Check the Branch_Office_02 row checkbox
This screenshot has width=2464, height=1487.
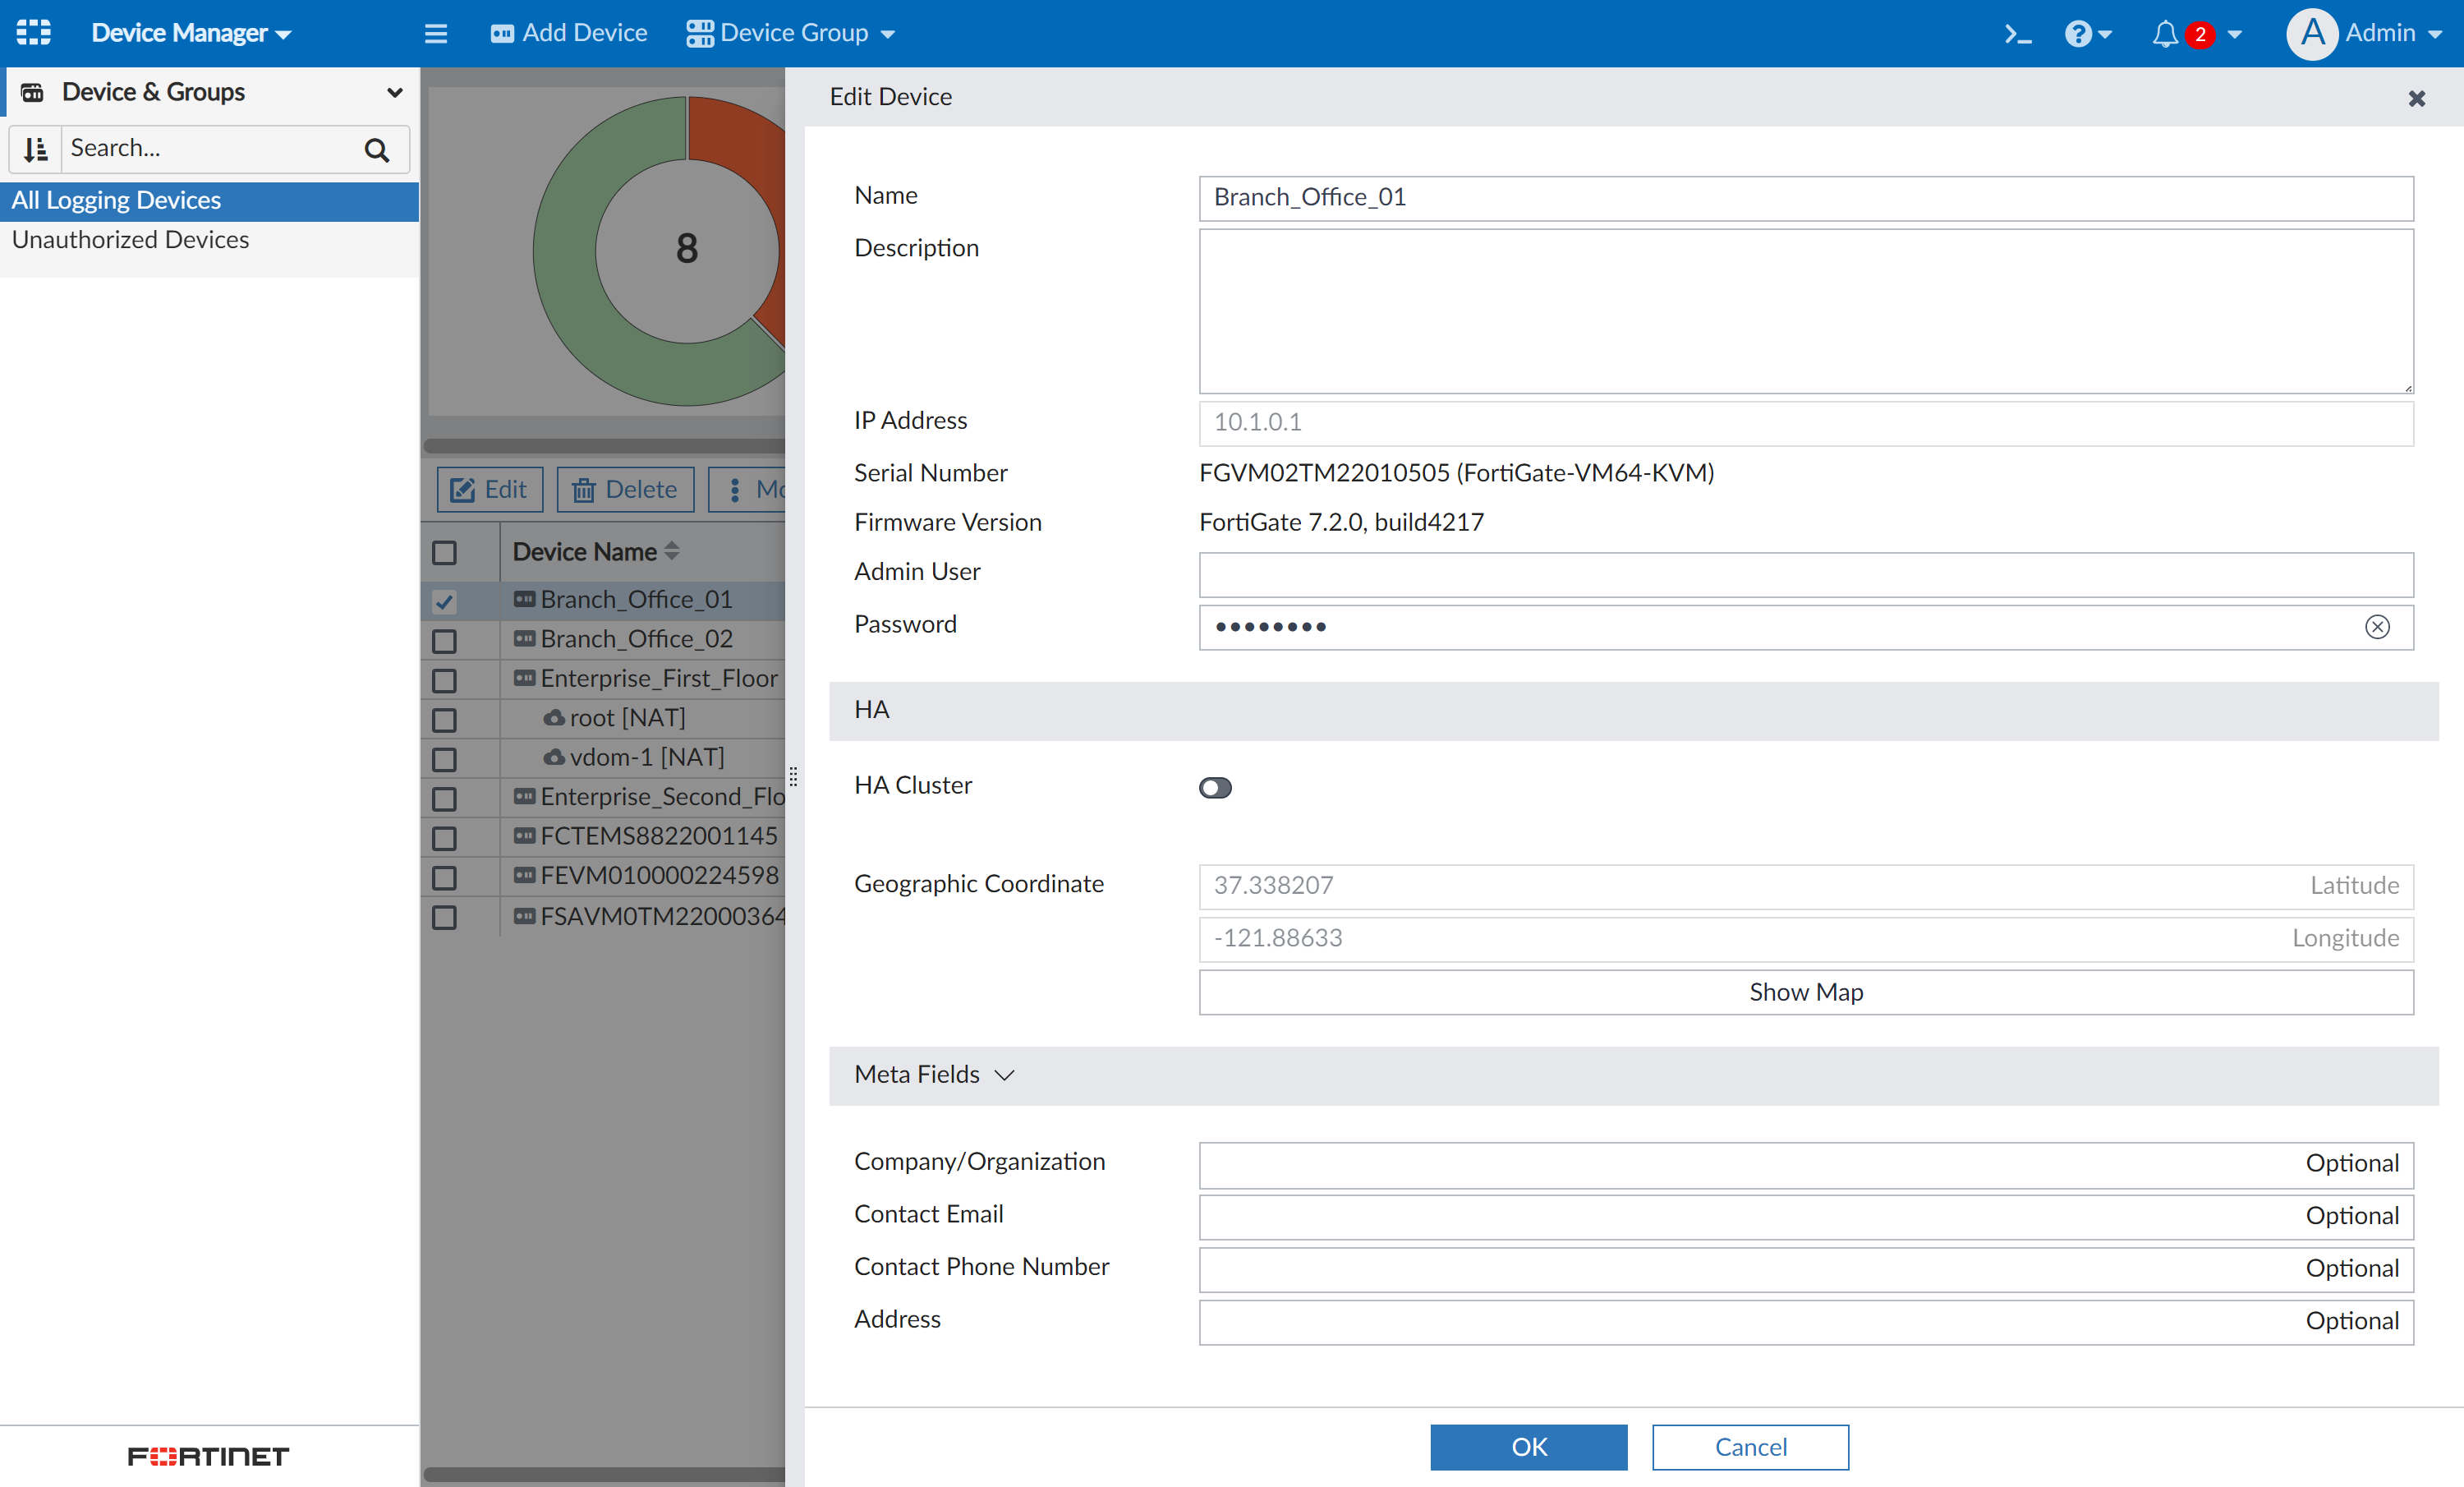(x=445, y=641)
